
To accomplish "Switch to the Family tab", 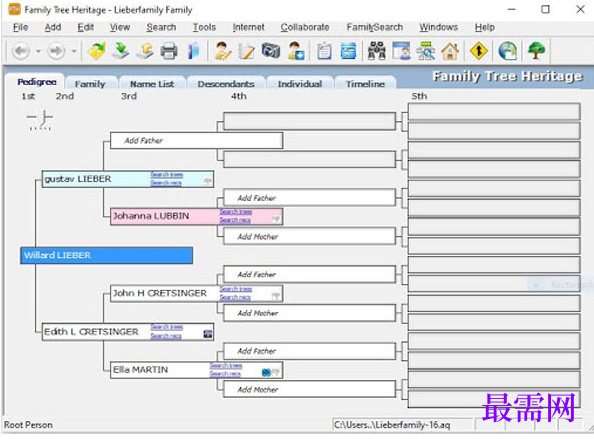I will pos(90,84).
